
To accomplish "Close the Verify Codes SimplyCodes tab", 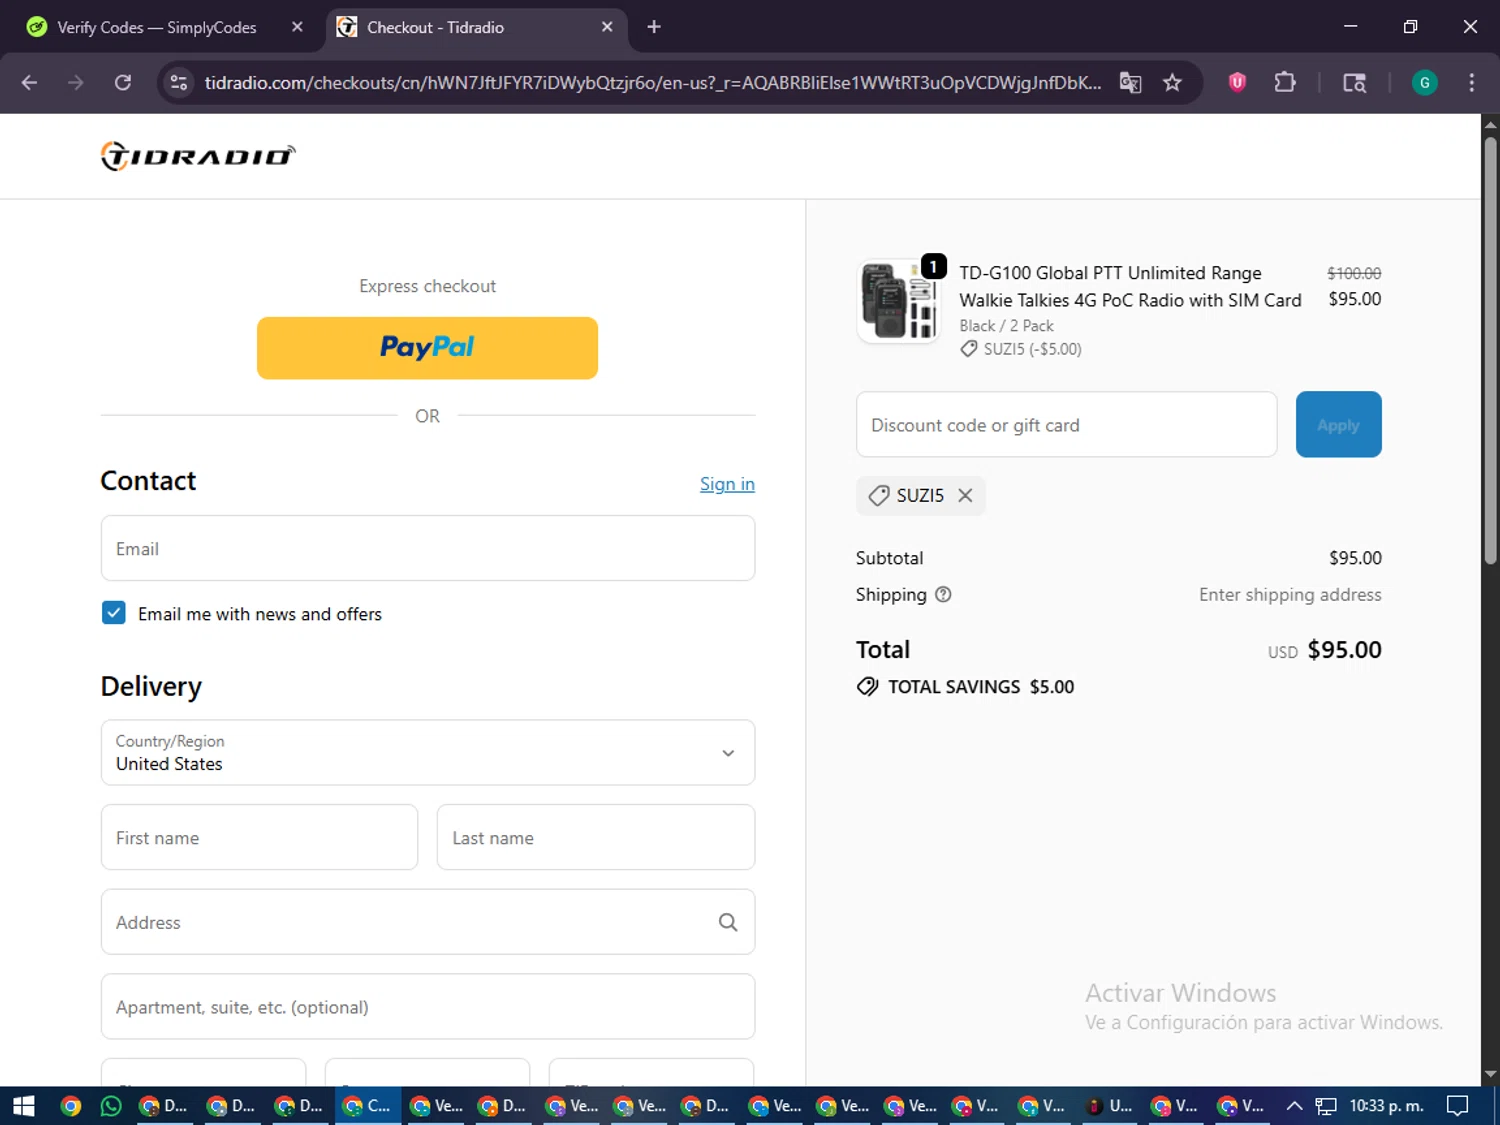I will (297, 27).
